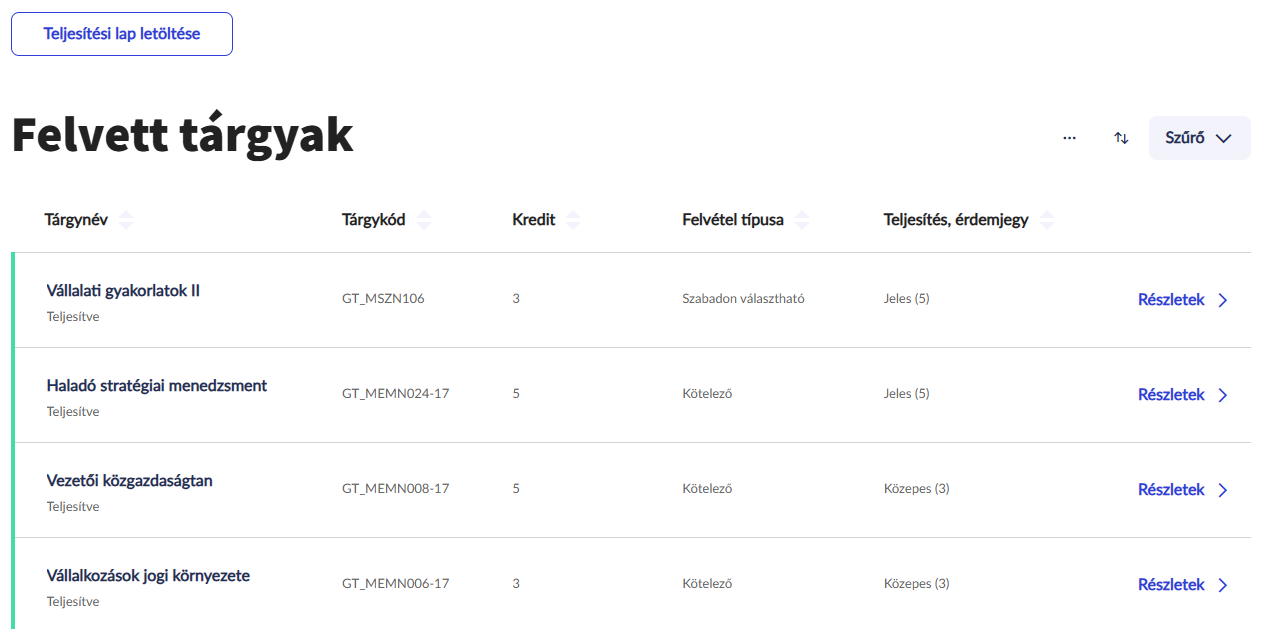Sort table by Tárgykód column arrows

click(x=424, y=220)
